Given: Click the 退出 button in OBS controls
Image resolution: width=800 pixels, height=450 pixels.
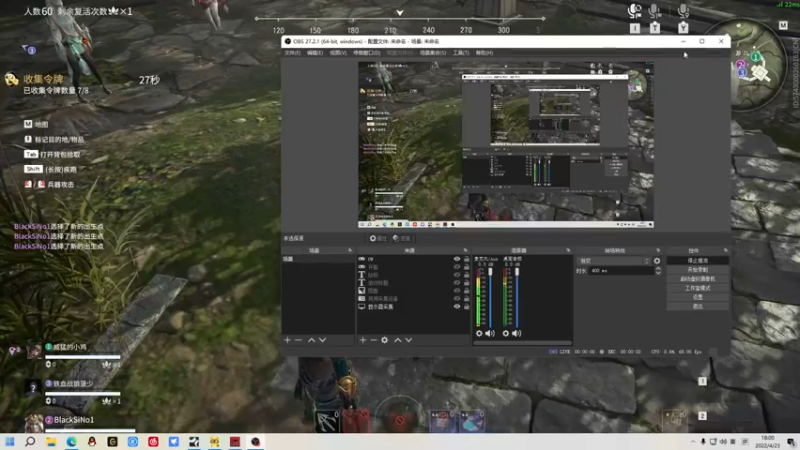Looking at the screenshot, I should pos(697,307).
